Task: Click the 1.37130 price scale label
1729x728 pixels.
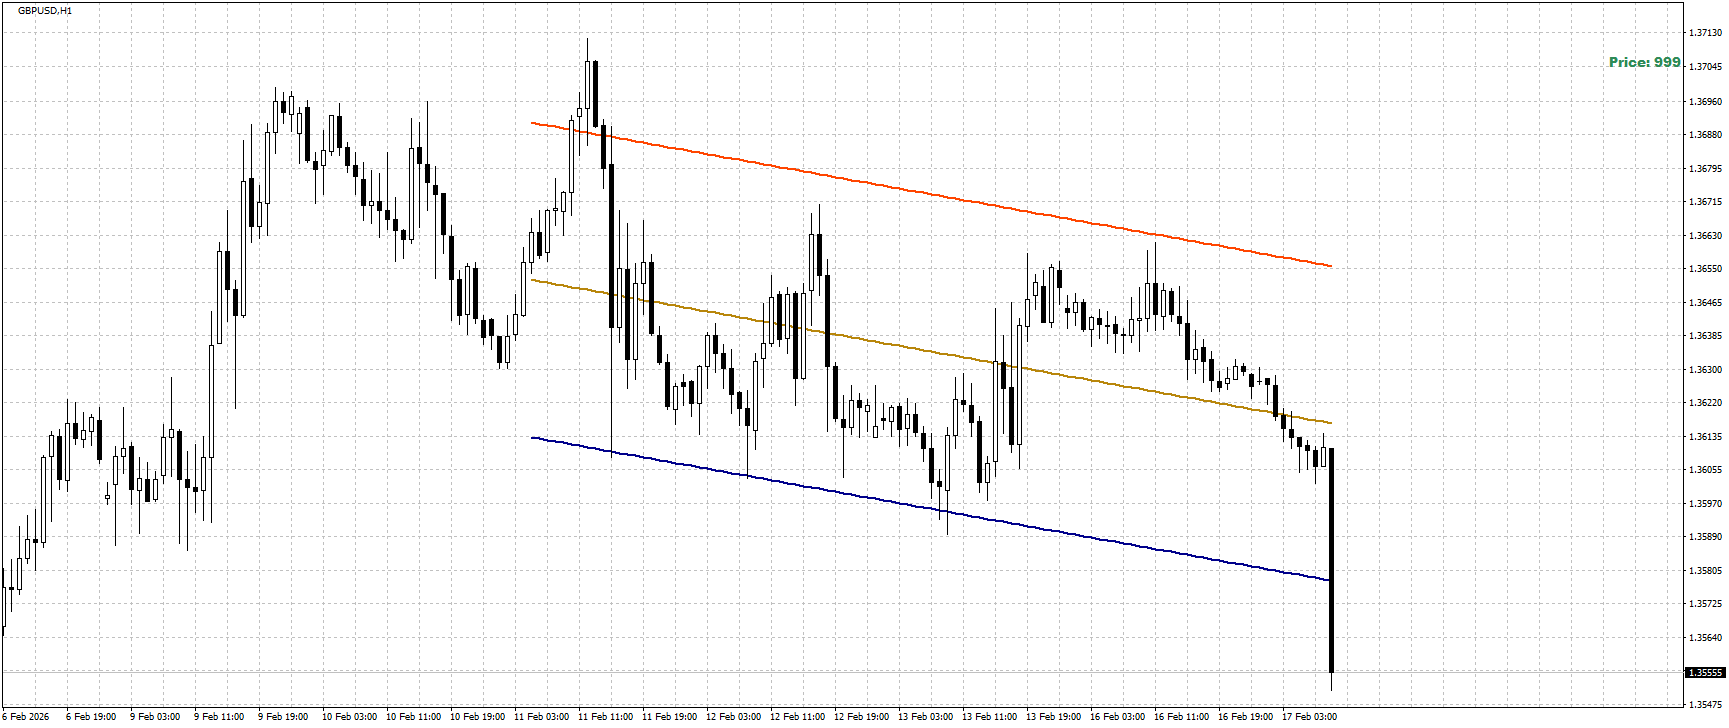Action: 1705,33
